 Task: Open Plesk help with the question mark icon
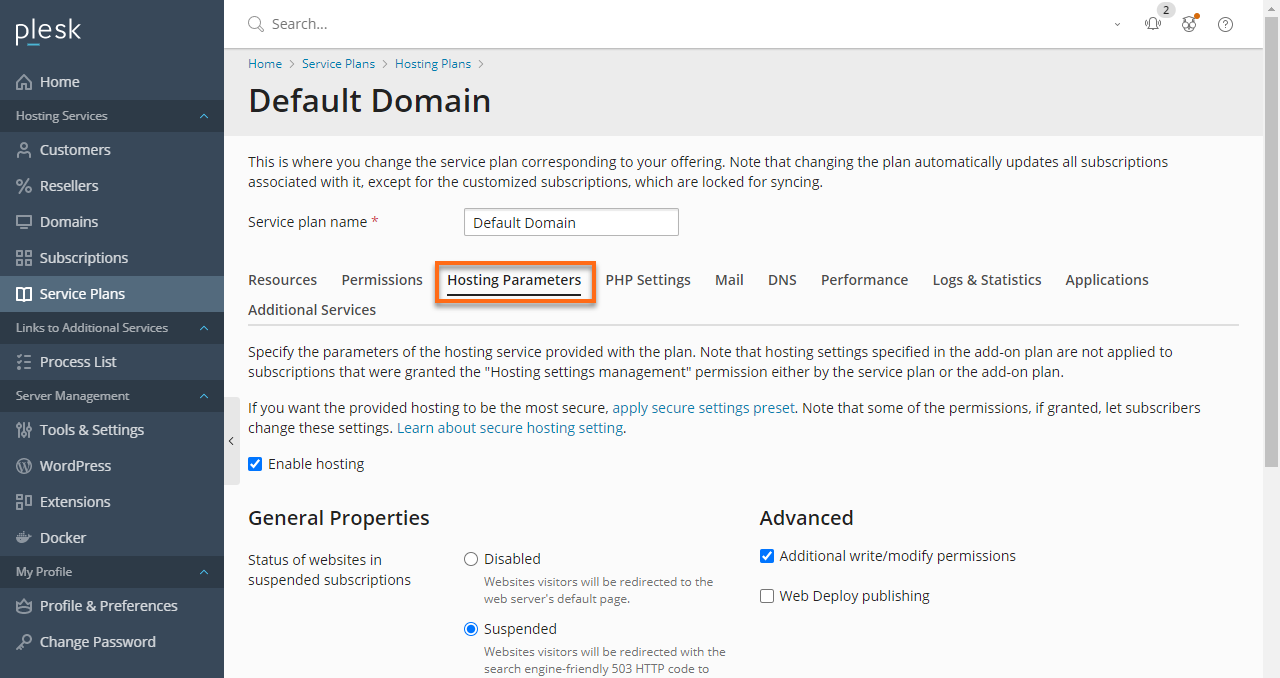pos(1225,23)
